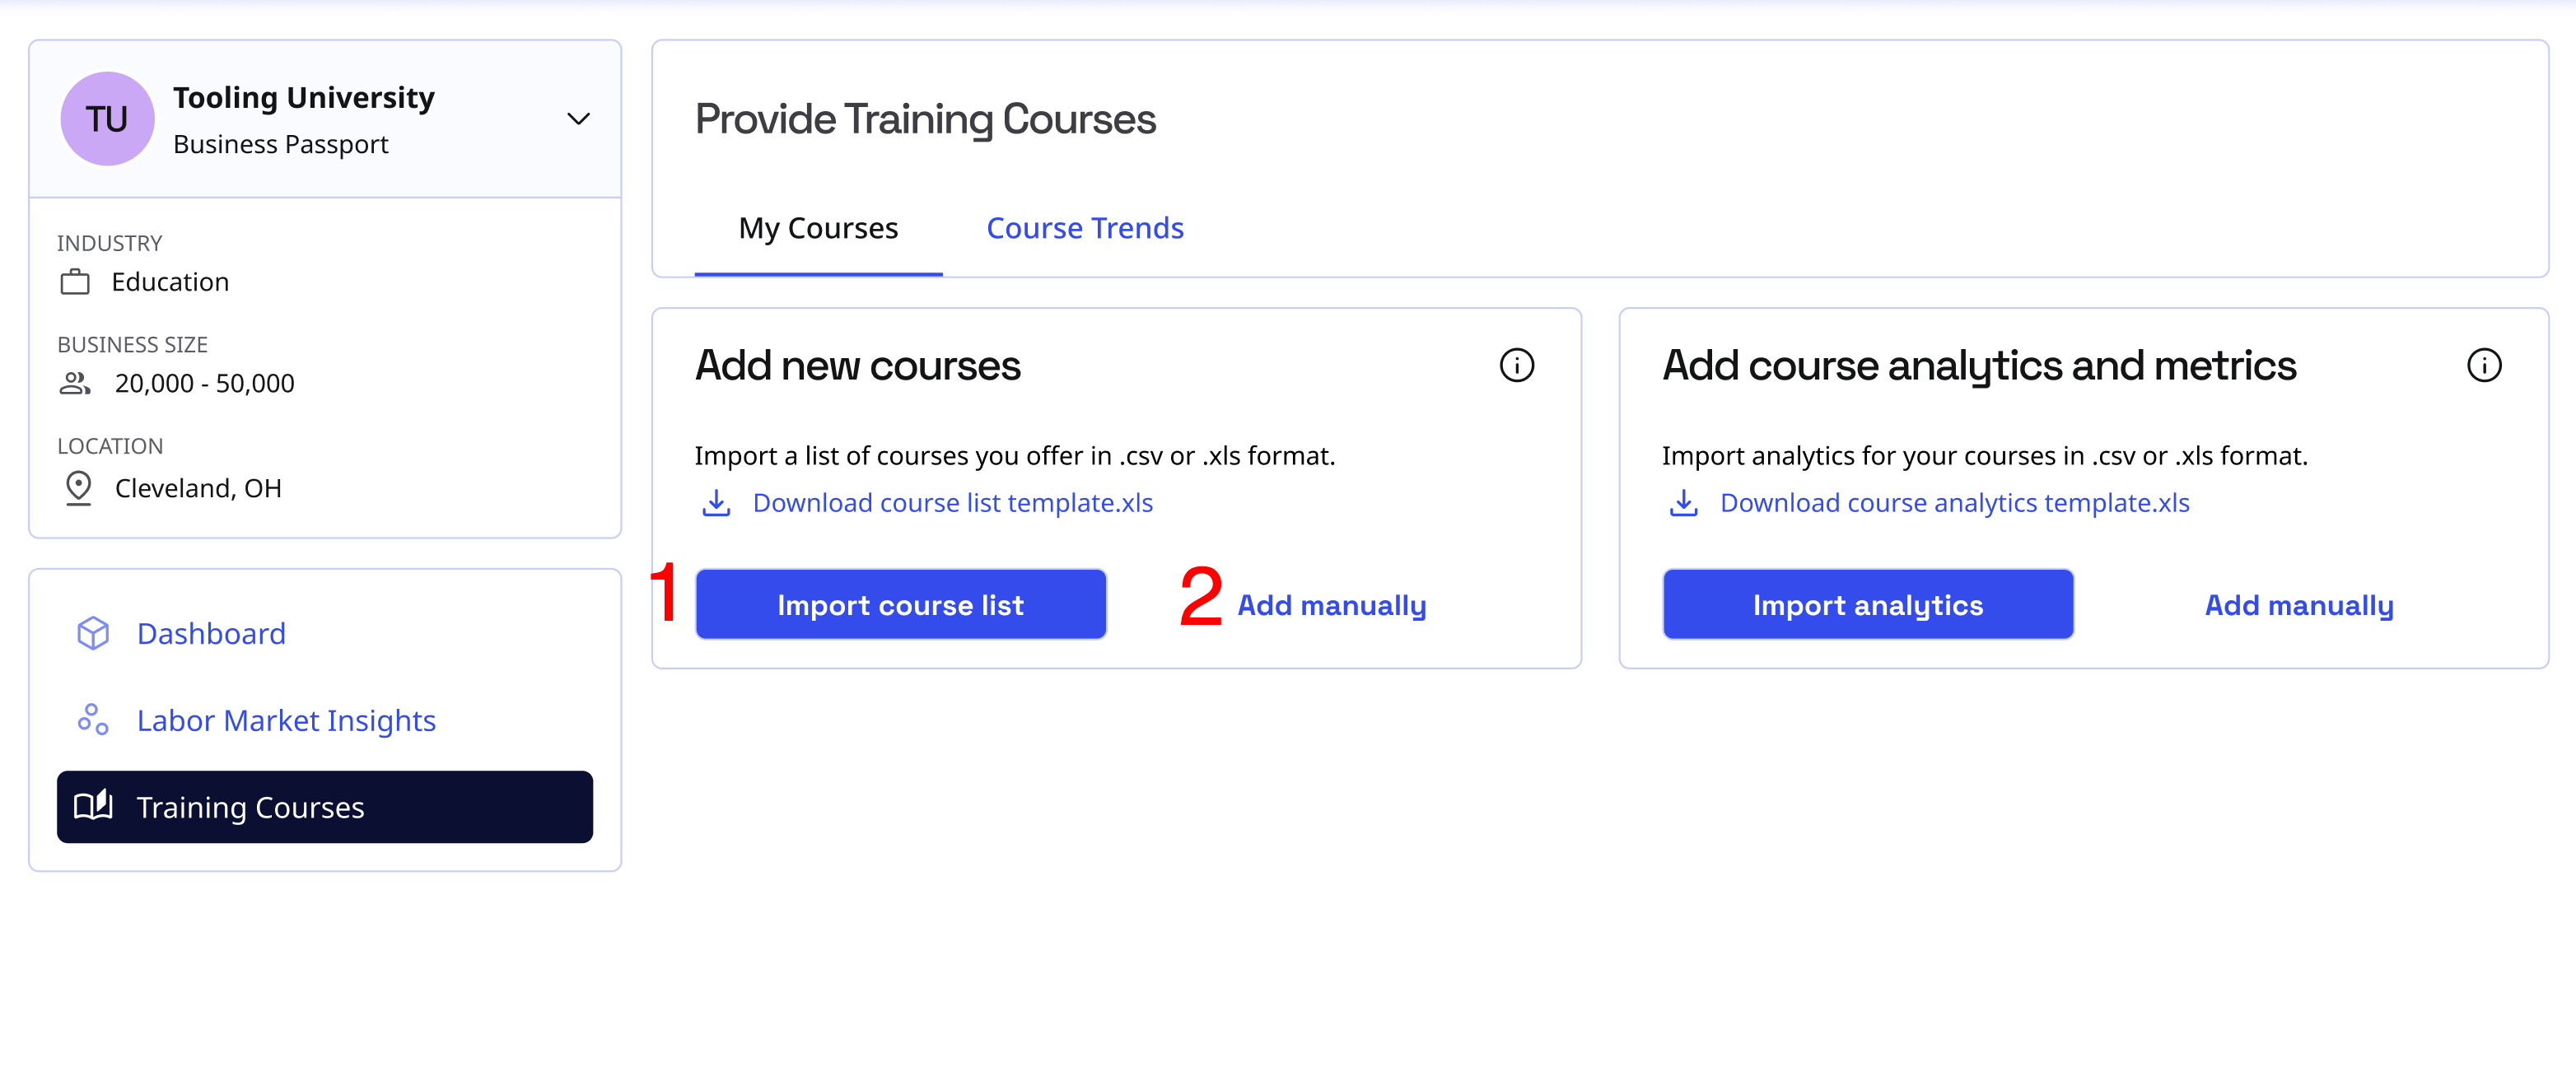Screen dimensions: 2576x1067
Task: Open Dashboard from the sidebar
Action: 211,634
